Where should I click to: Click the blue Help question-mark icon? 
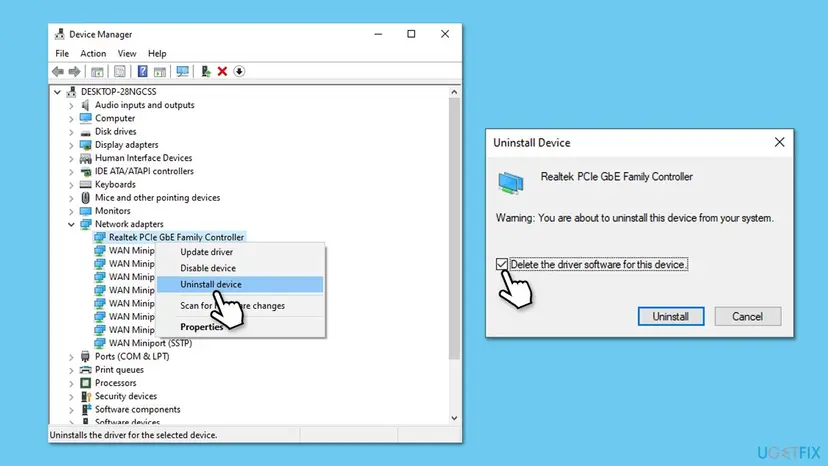tap(142, 71)
